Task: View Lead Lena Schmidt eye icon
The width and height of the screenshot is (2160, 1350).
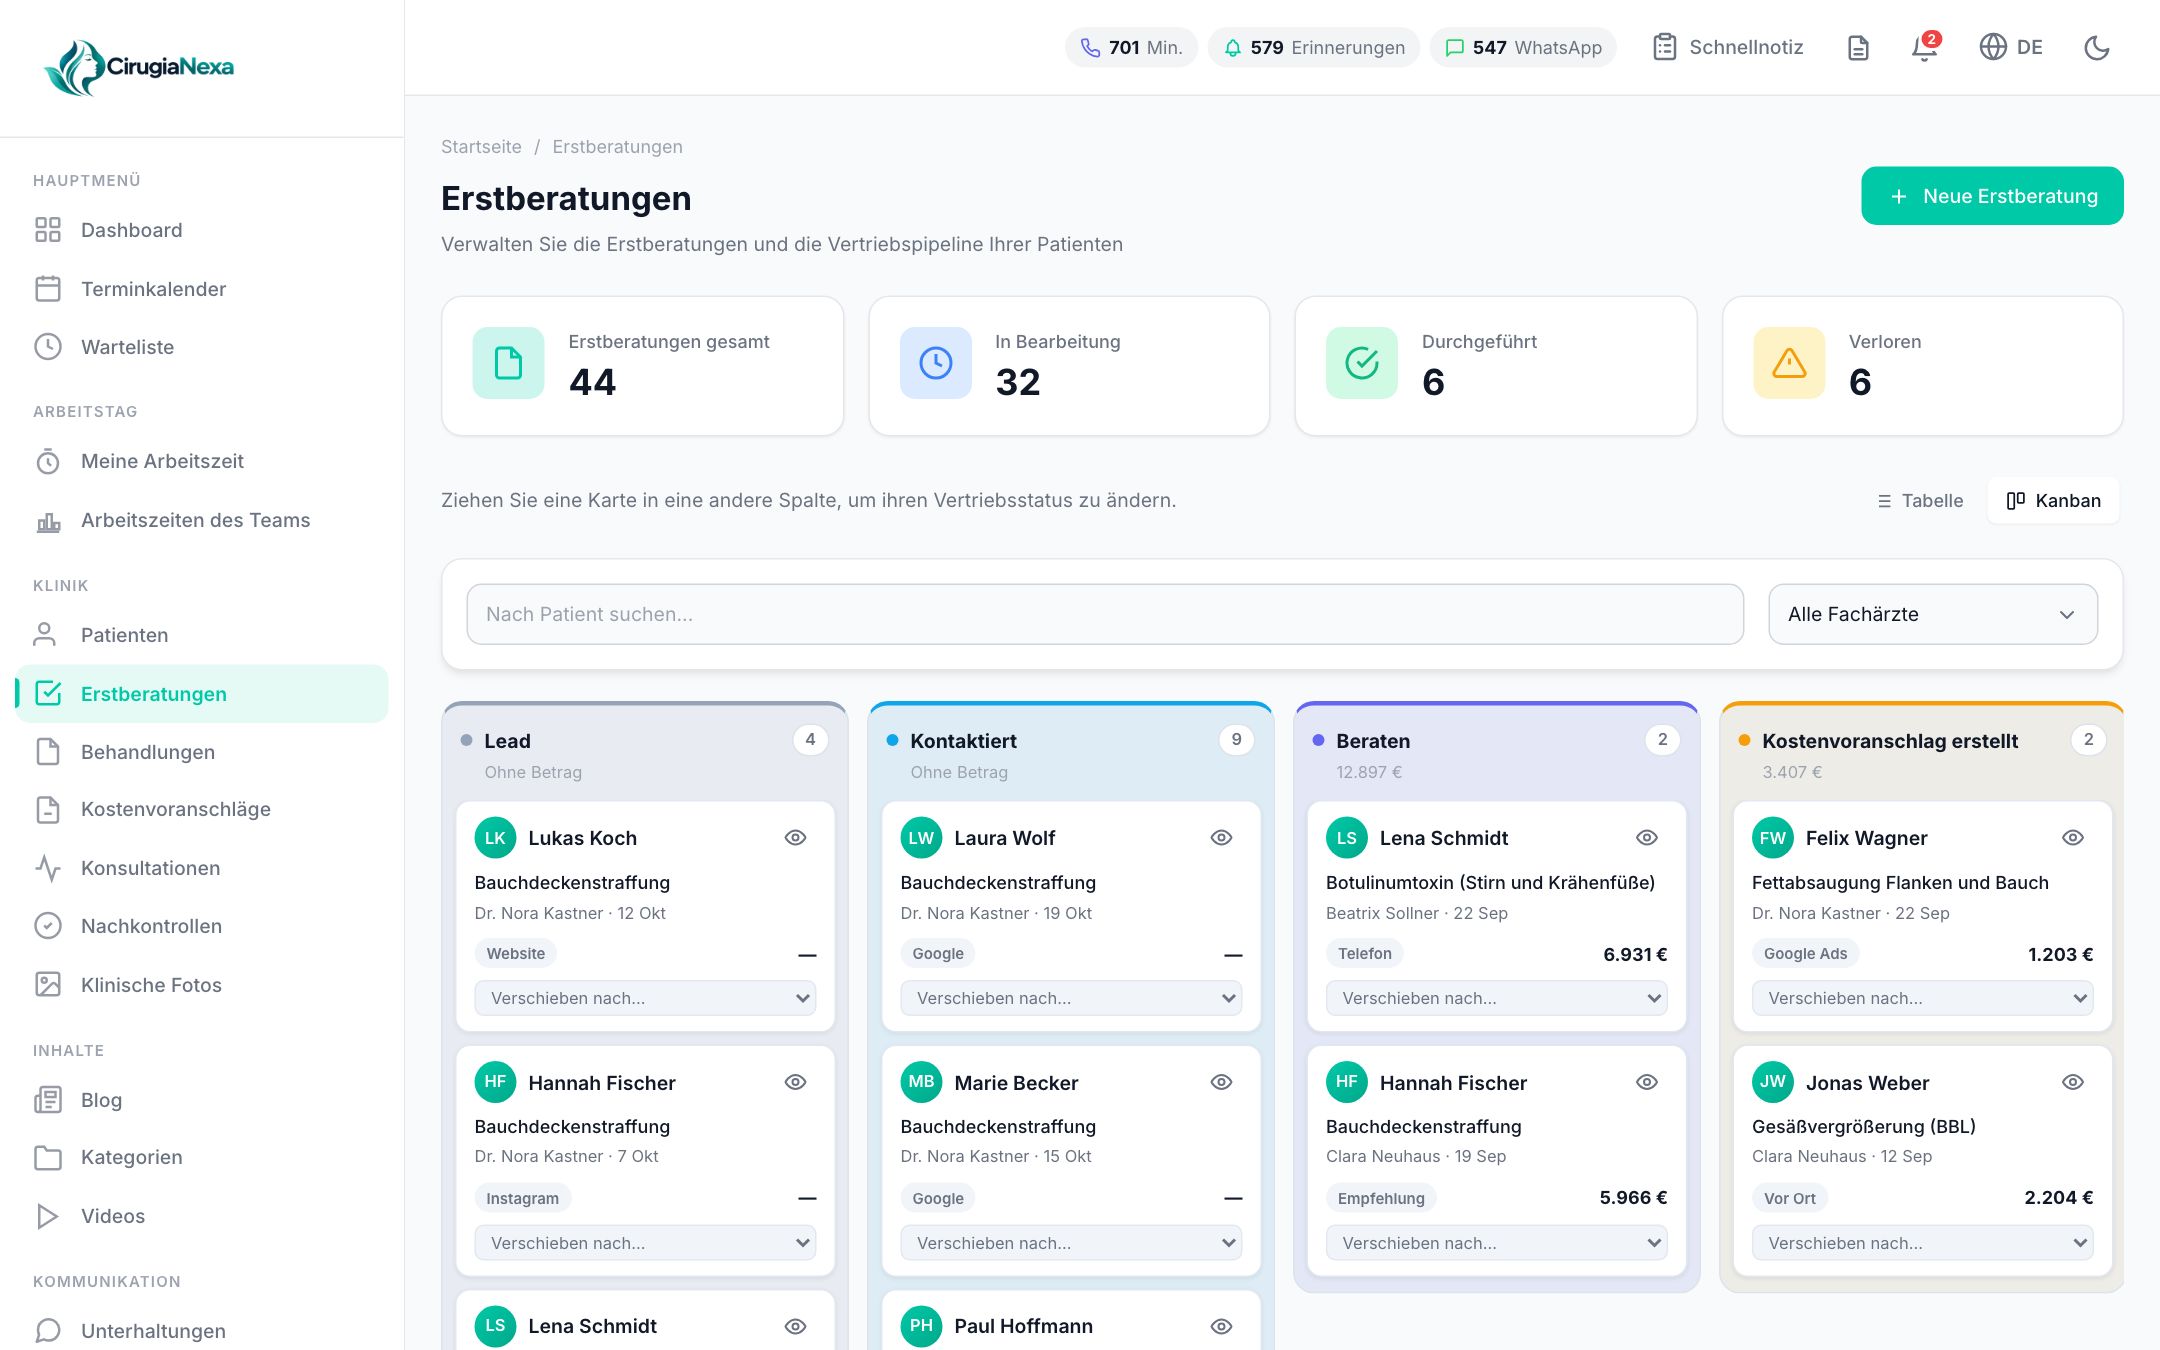Action: click(795, 1326)
